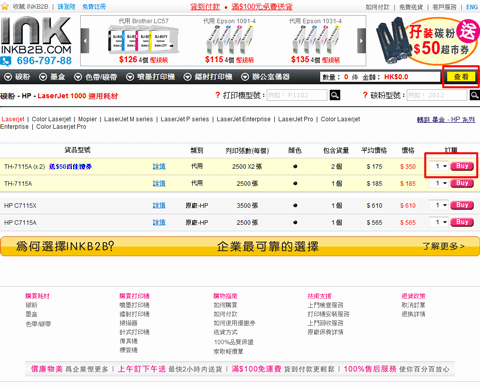The height and width of the screenshot is (388, 480).
Task: Expand the 鐳射打印機 laser printer menu
Action: tap(208, 77)
